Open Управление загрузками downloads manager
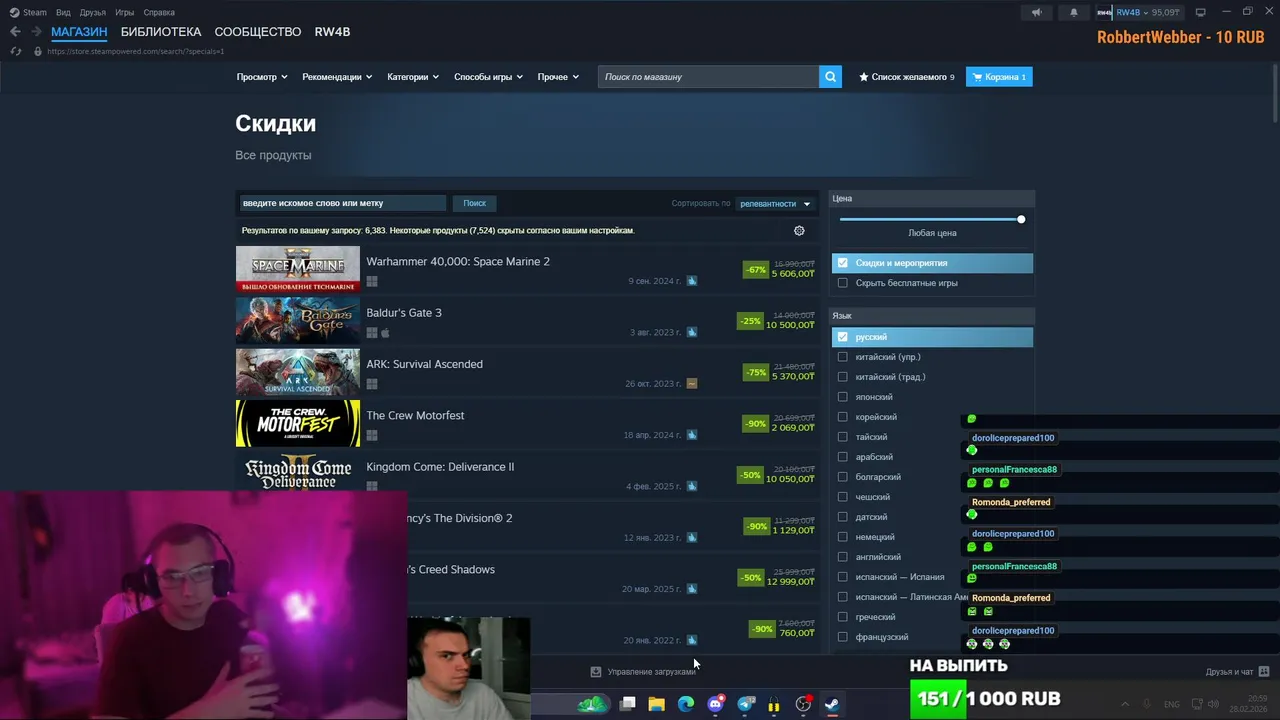 pyautogui.click(x=642, y=672)
